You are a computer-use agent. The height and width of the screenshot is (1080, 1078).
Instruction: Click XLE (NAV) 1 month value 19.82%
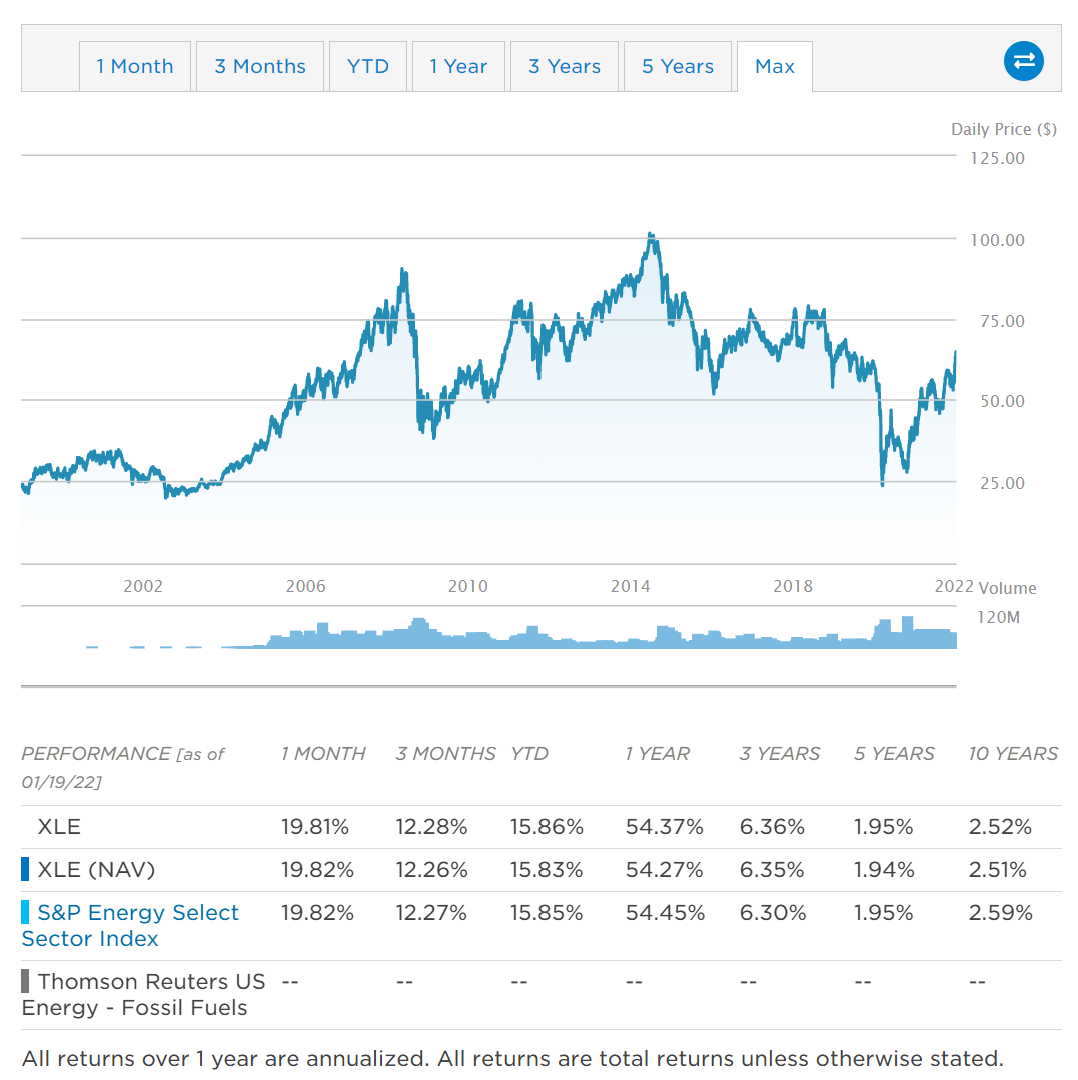(317, 870)
